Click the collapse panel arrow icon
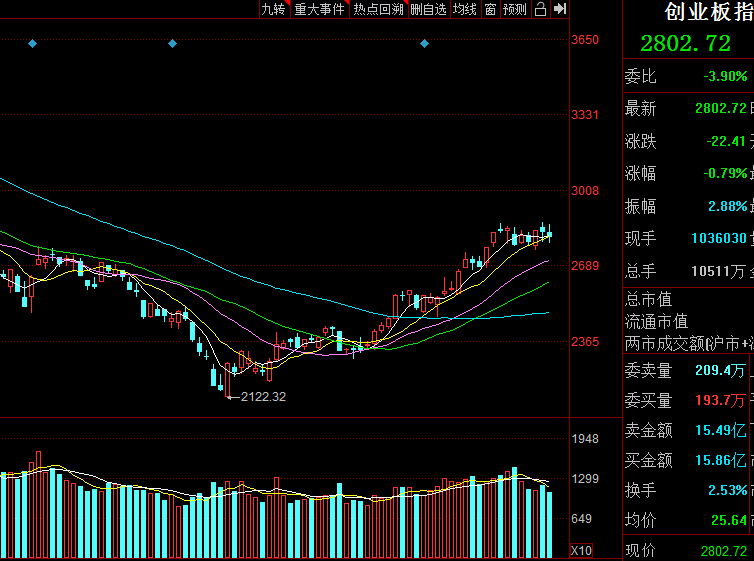754x561 pixels. (559, 9)
